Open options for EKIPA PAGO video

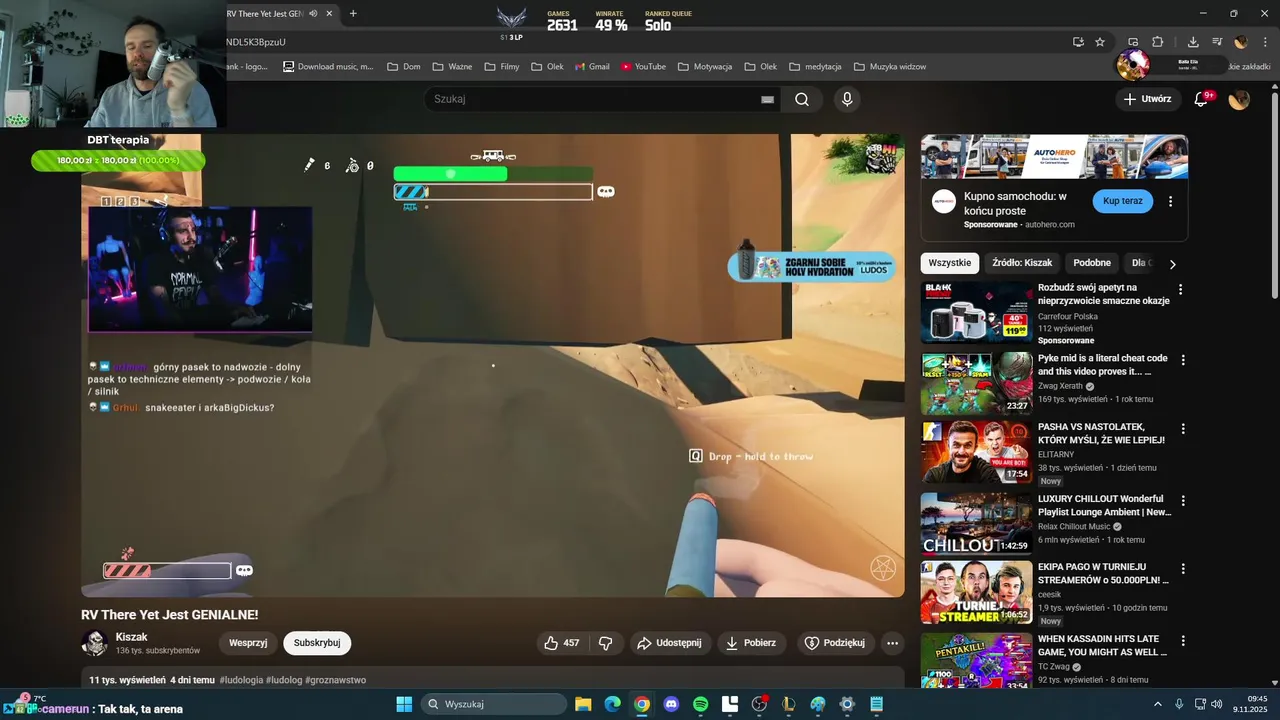click(x=1183, y=569)
